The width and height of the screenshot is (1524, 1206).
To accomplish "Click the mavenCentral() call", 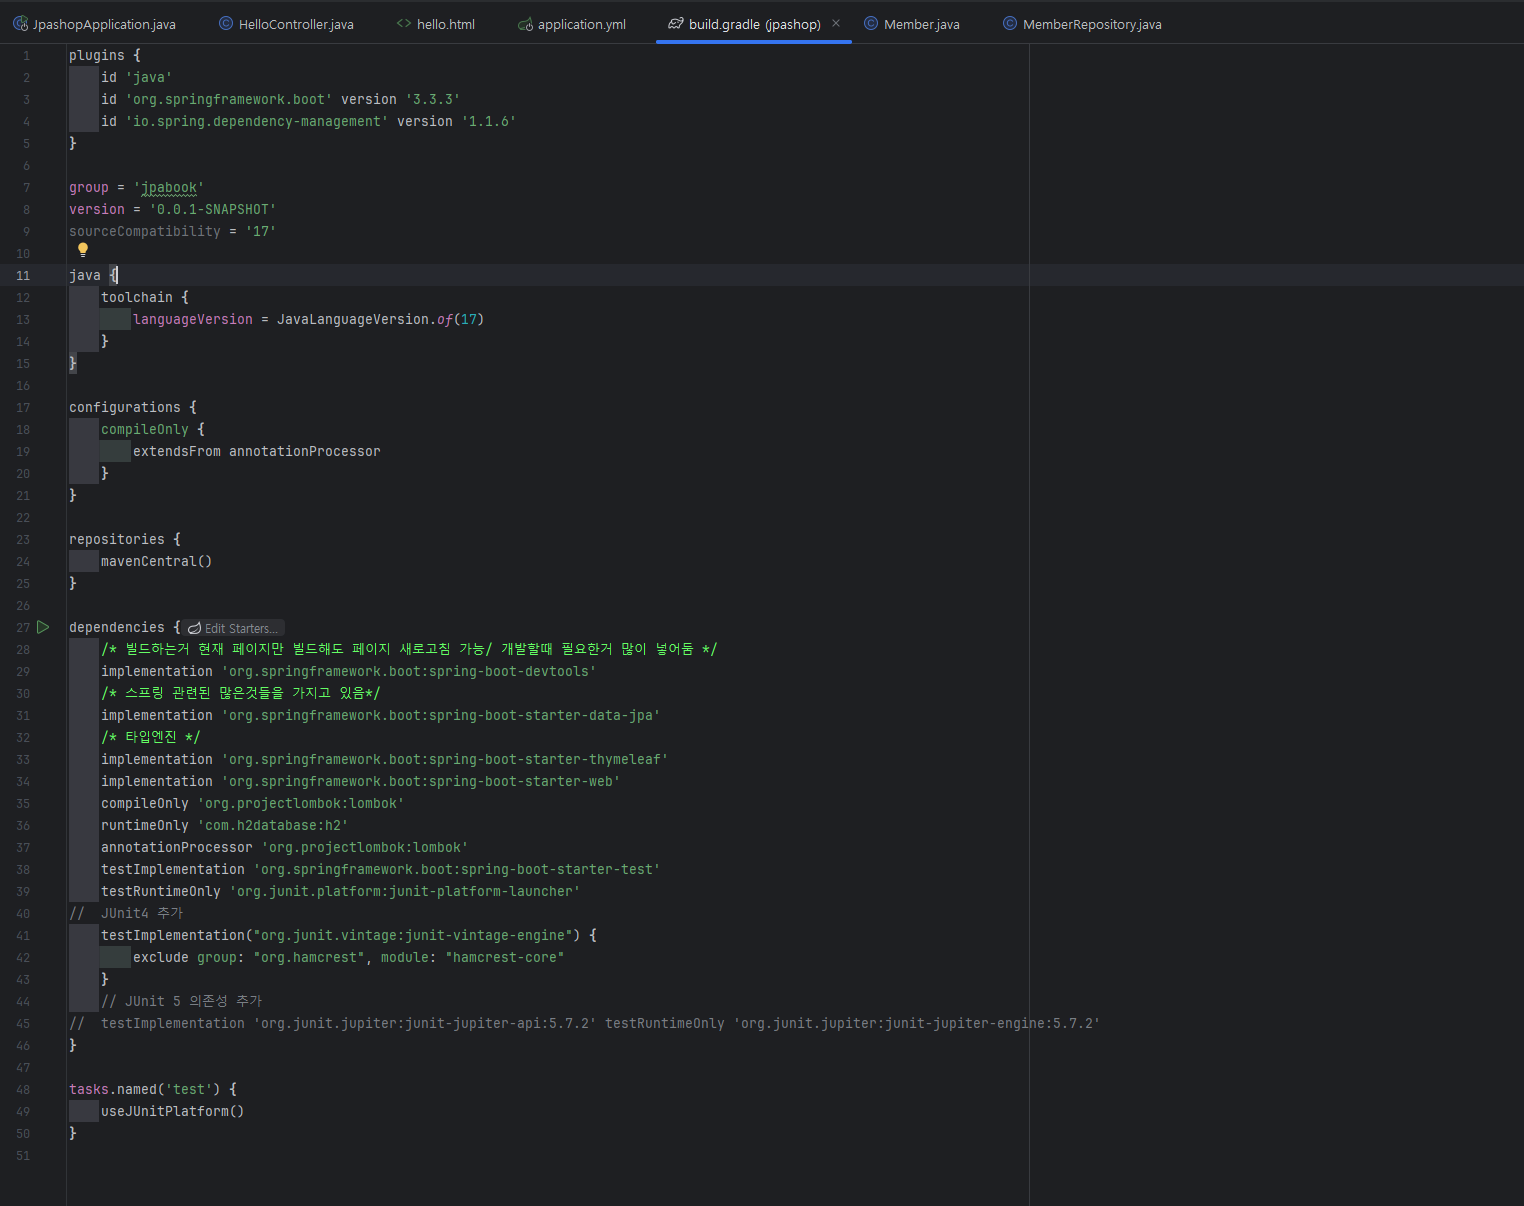I will (x=156, y=561).
